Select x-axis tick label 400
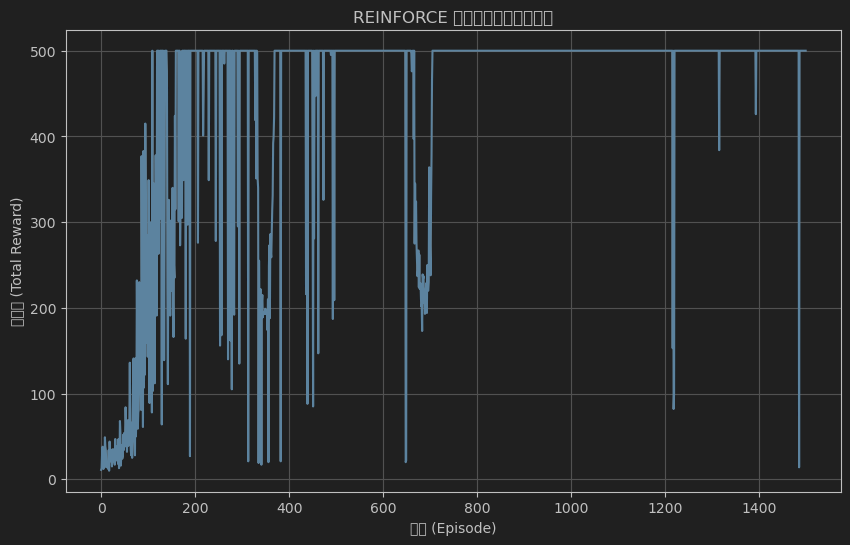The image size is (850, 545). [x=289, y=508]
